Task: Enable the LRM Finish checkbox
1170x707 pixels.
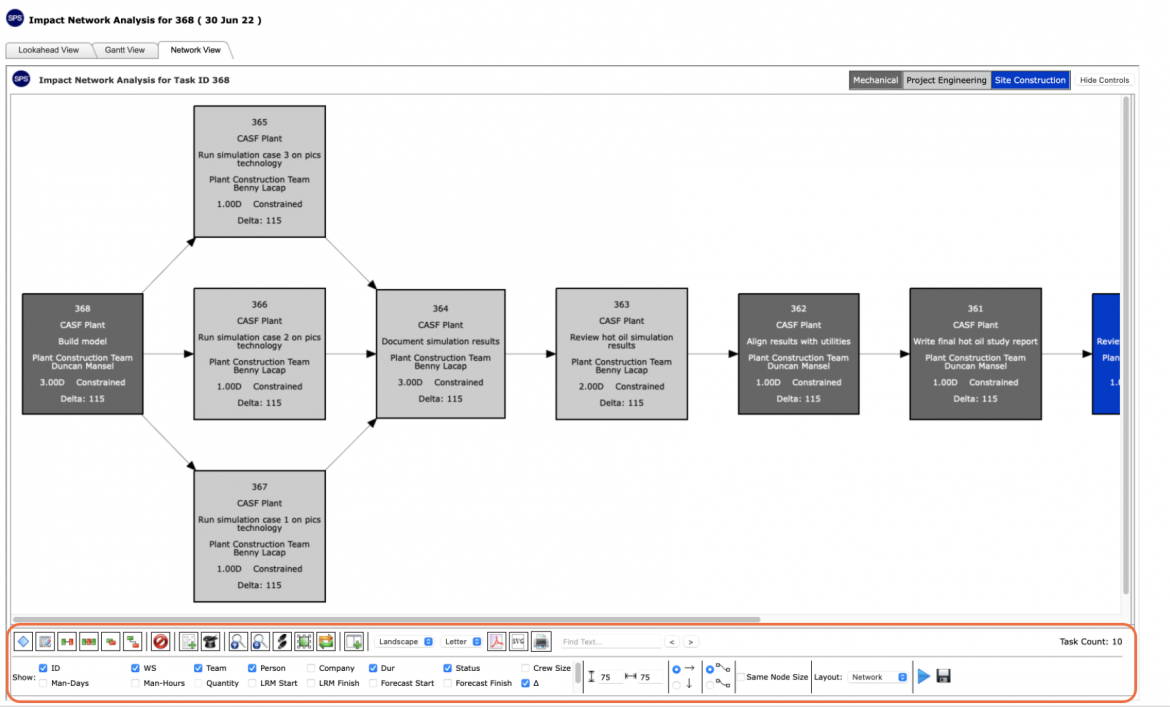Action: [311, 683]
